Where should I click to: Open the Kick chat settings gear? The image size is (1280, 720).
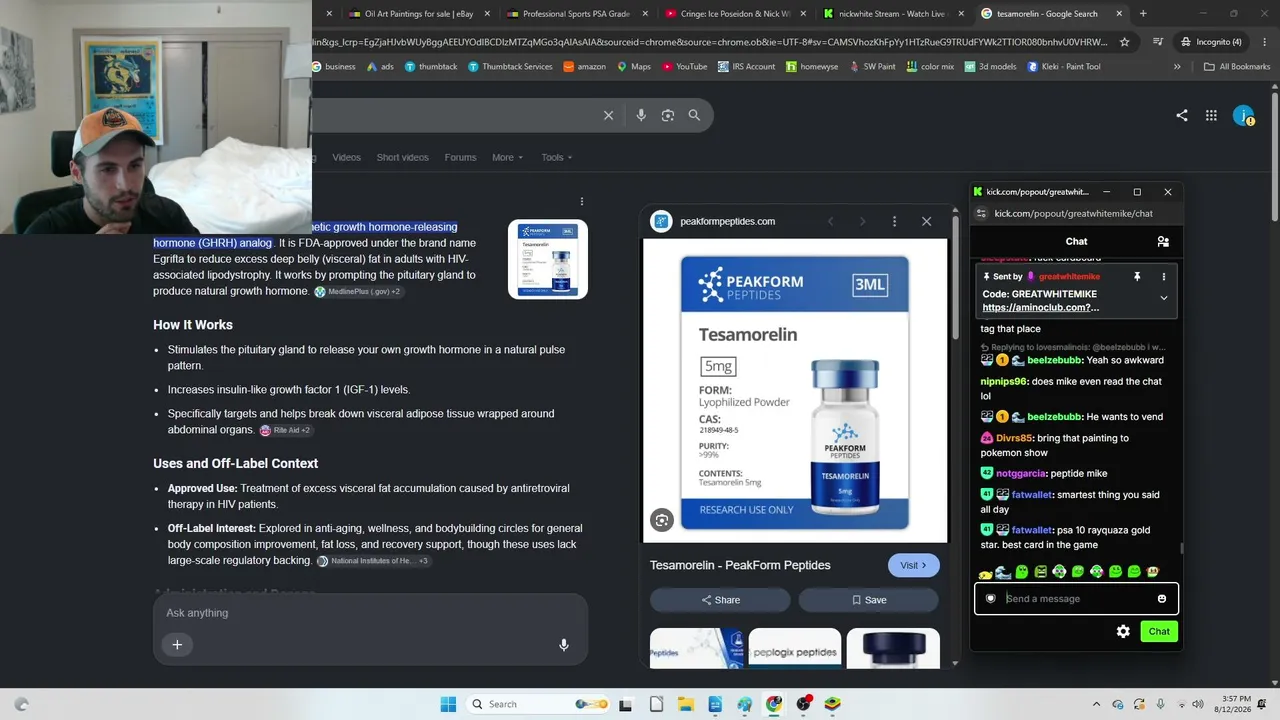pyautogui.click(x=1123, y=631)
